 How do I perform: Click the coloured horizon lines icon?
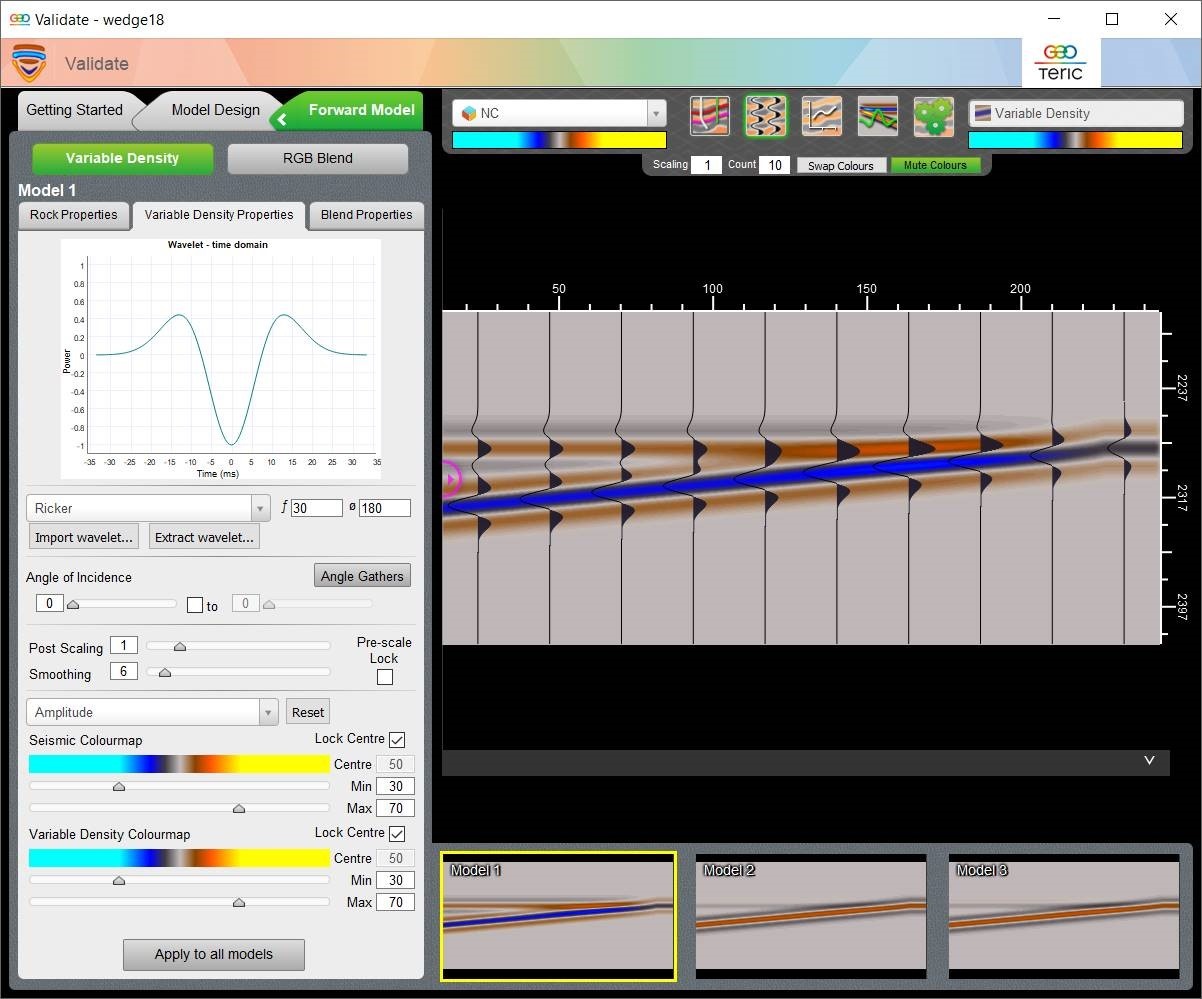[x=877, y=116]
